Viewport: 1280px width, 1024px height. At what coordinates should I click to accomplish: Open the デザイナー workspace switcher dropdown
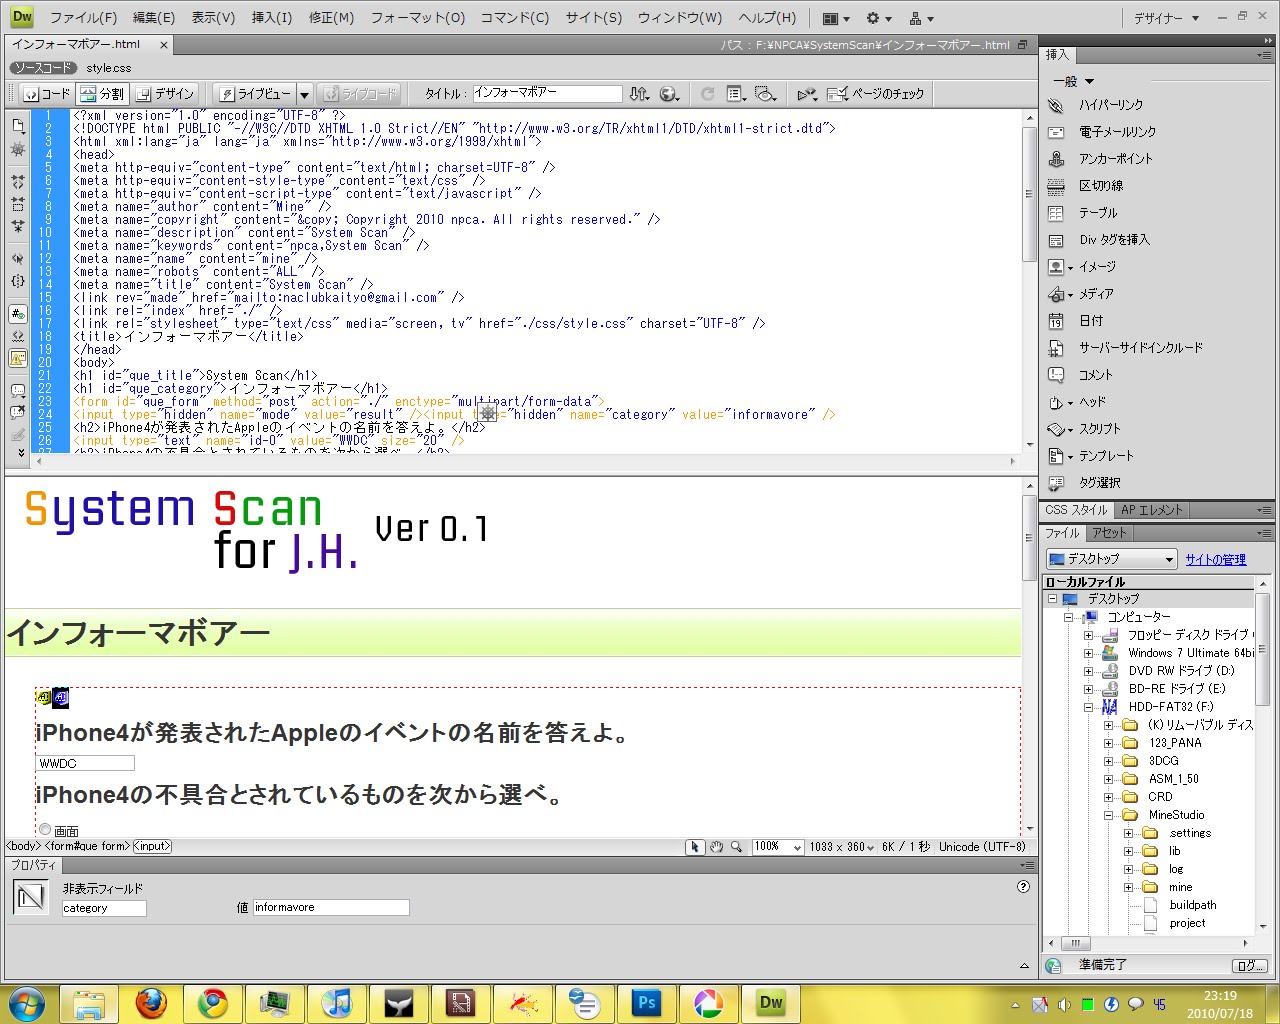[1166, 18]
